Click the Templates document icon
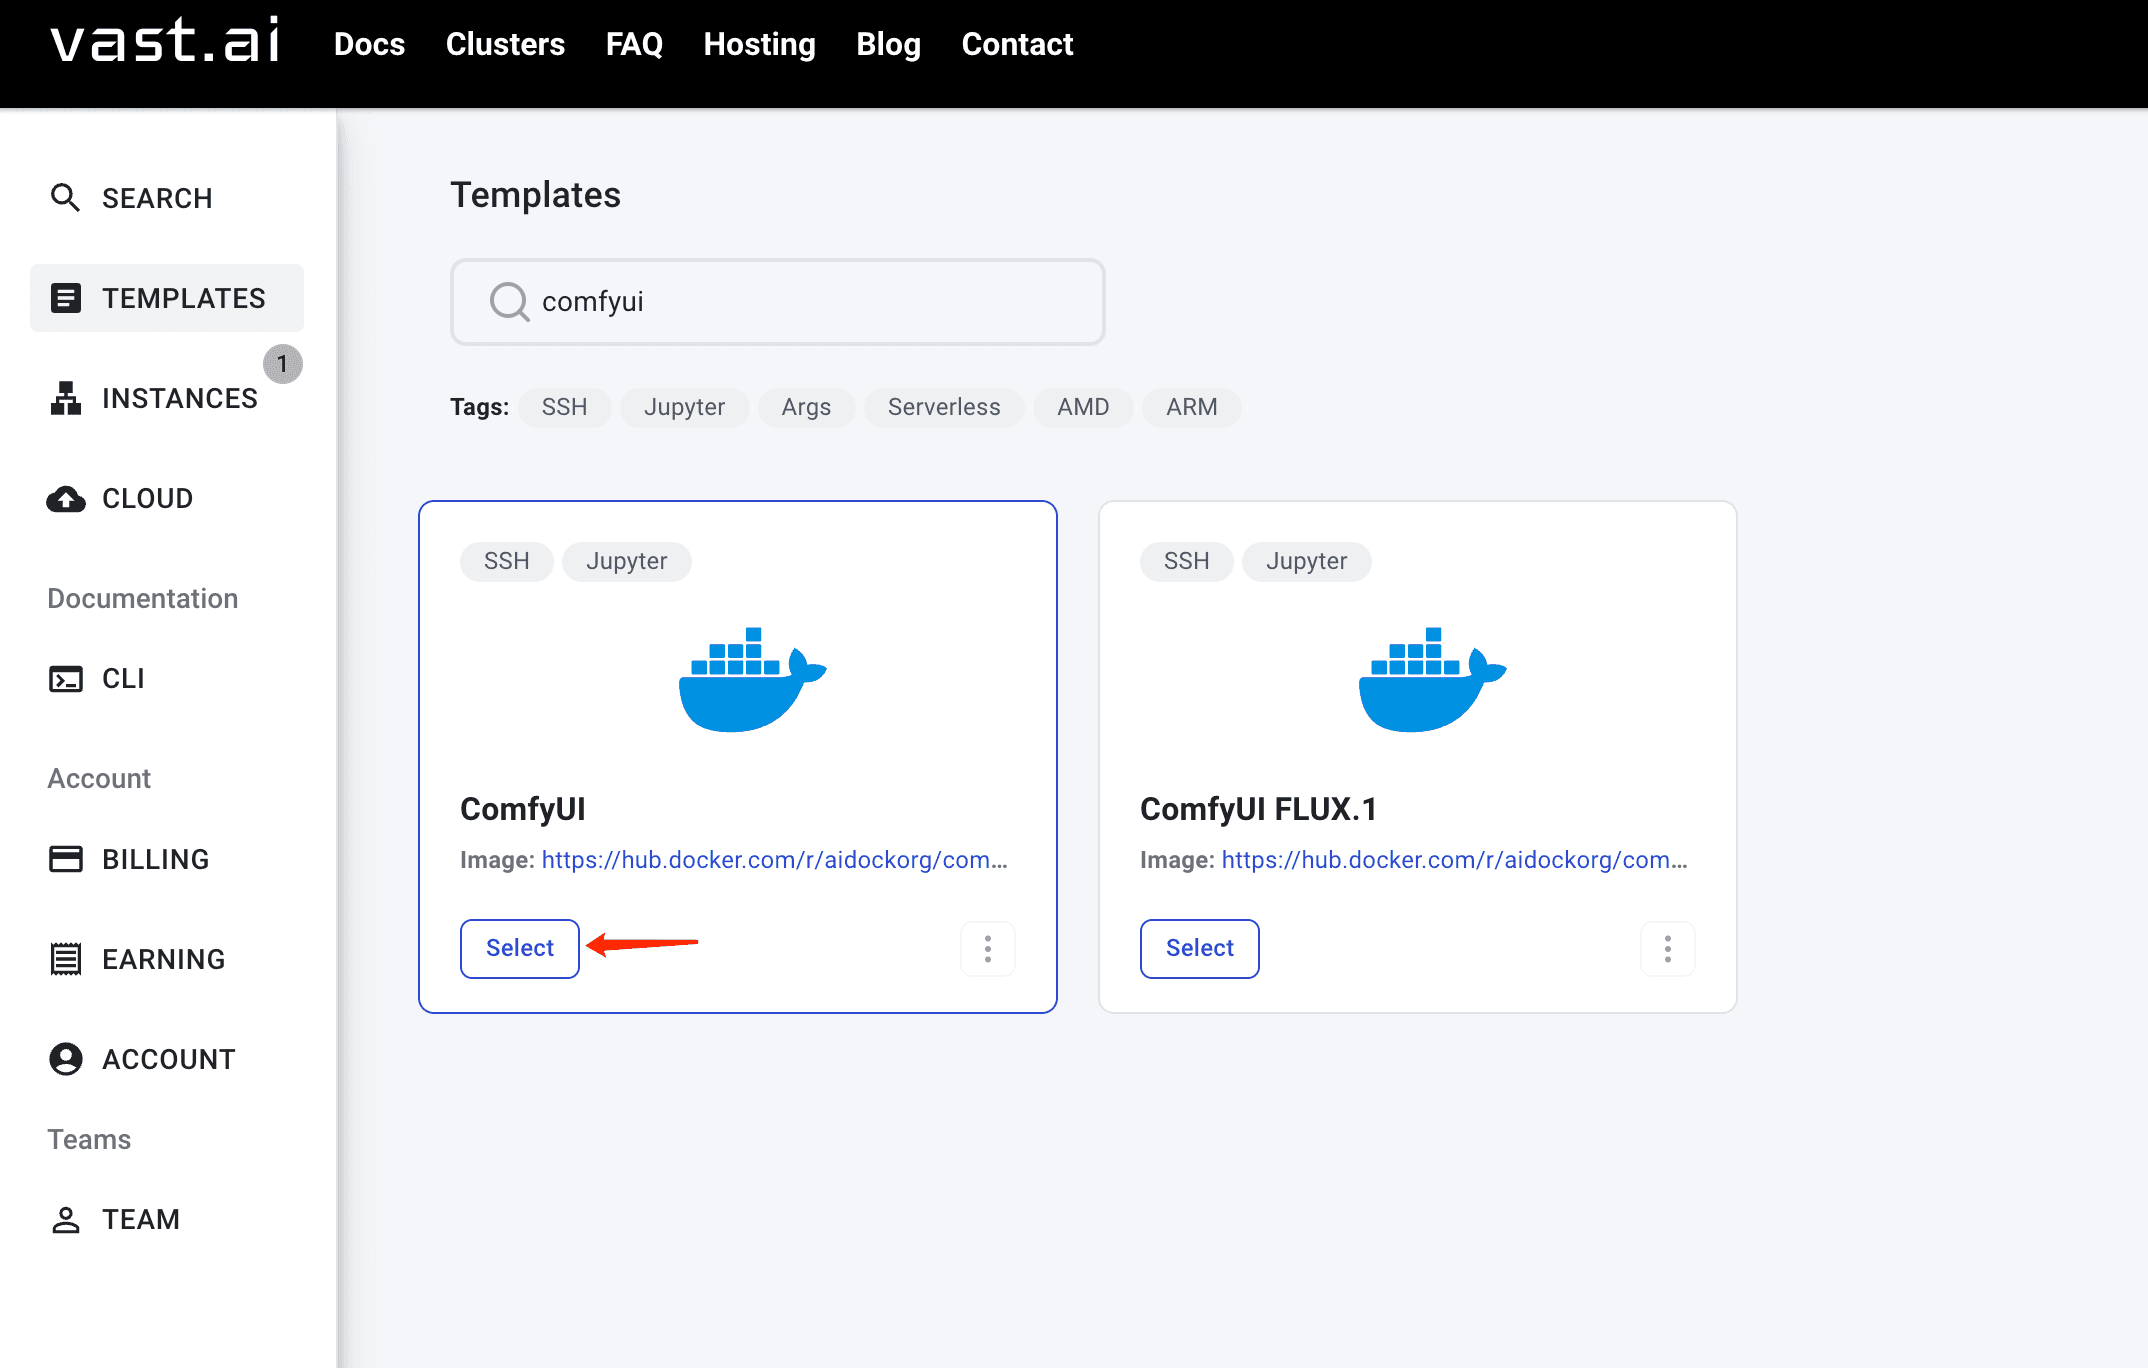2148x1368 pixels. [x=65, y=298]
